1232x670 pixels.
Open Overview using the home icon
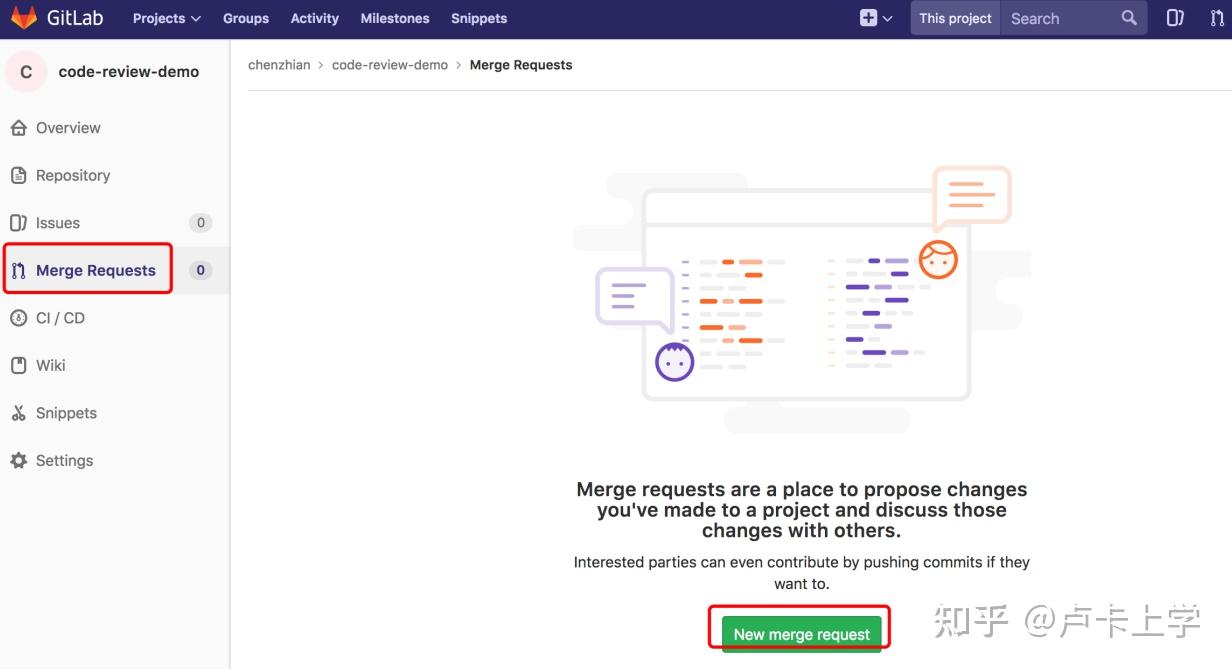click(x=21, y=127)
